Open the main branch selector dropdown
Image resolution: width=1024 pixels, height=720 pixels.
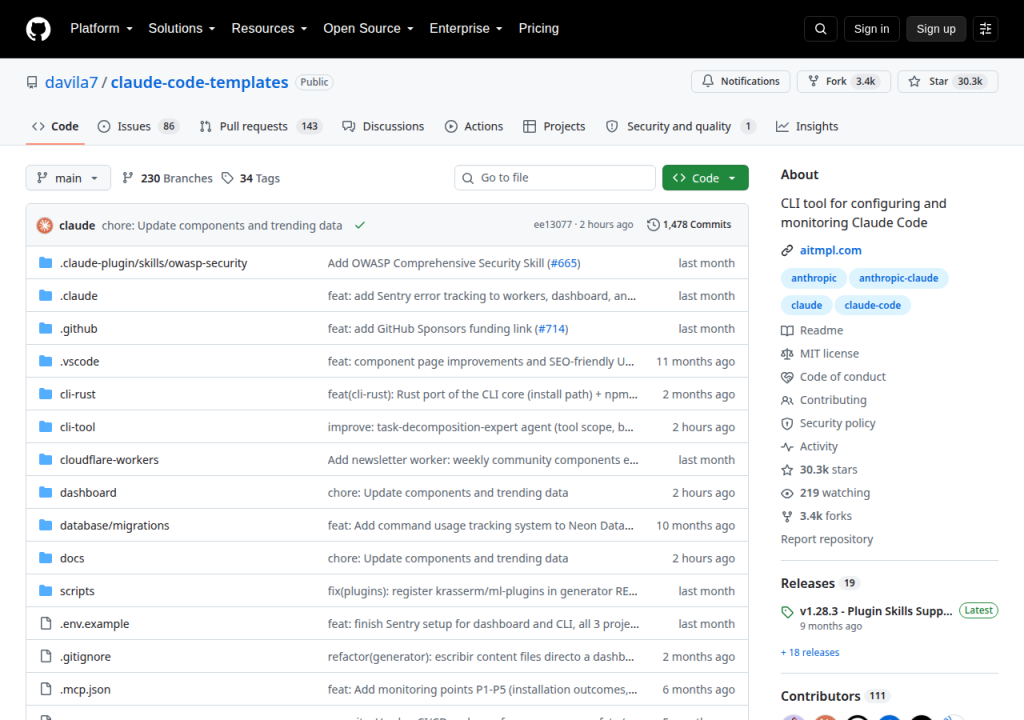[68, 178]
